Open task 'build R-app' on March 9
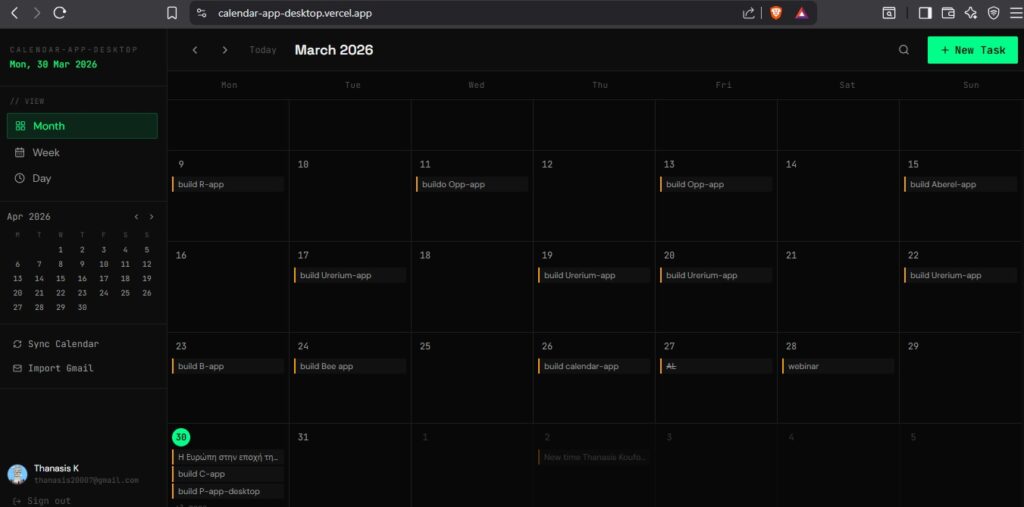The image size is (1024, 507). coord(228,184)
